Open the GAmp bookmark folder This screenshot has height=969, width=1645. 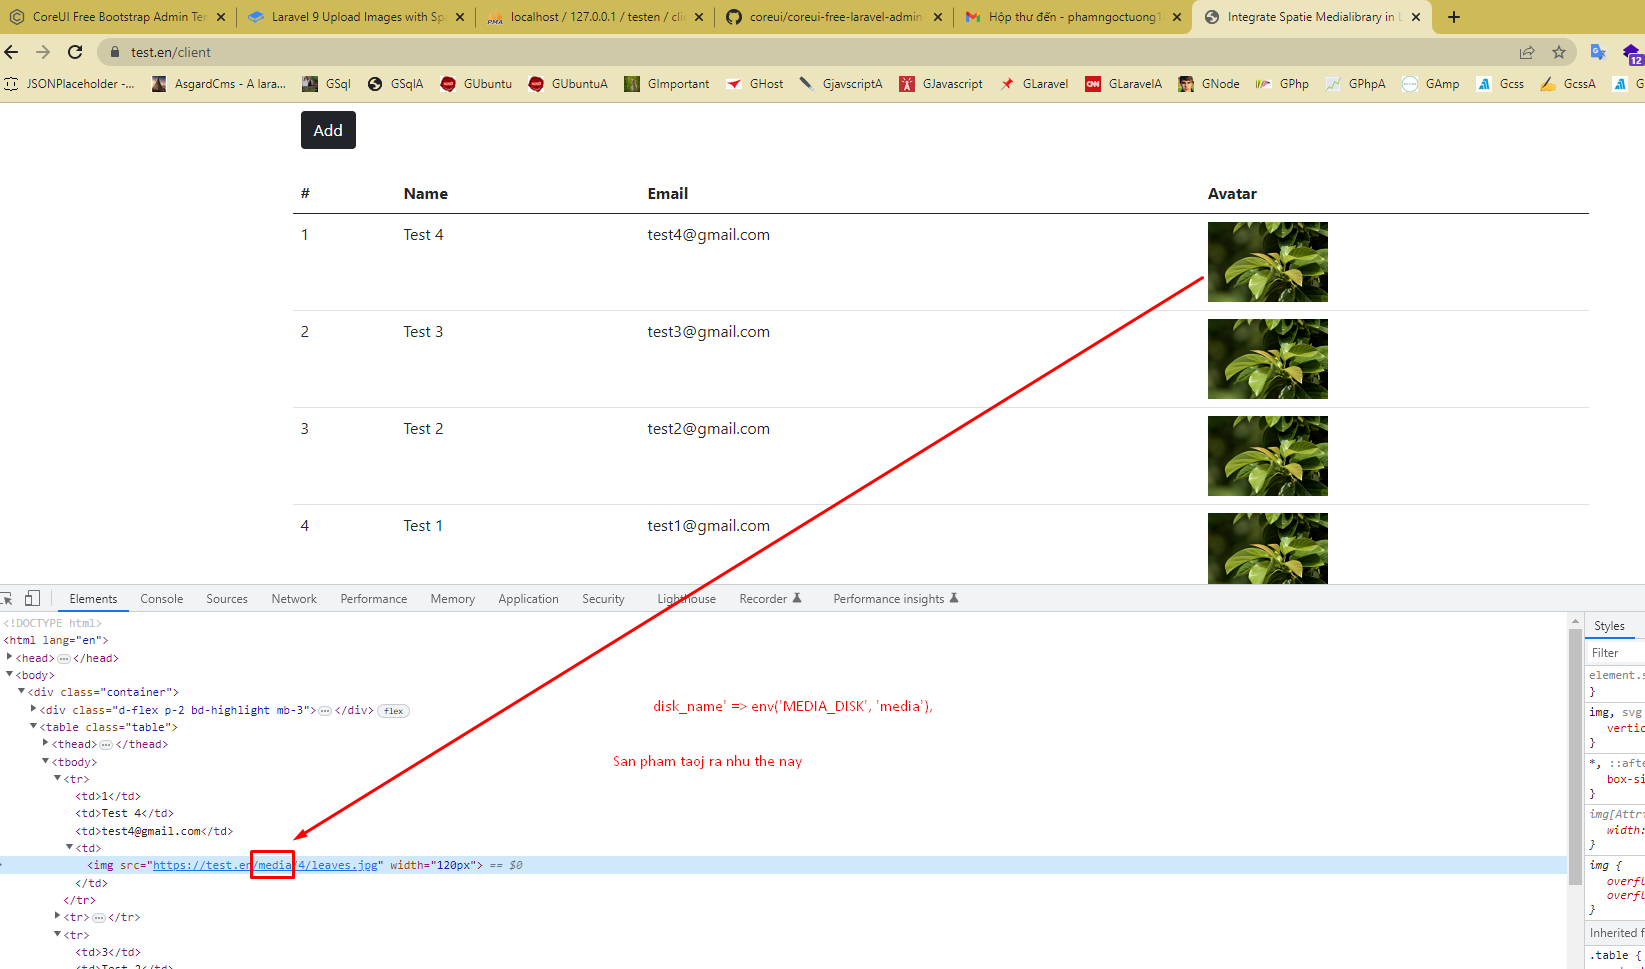[x=1431, y=84]
